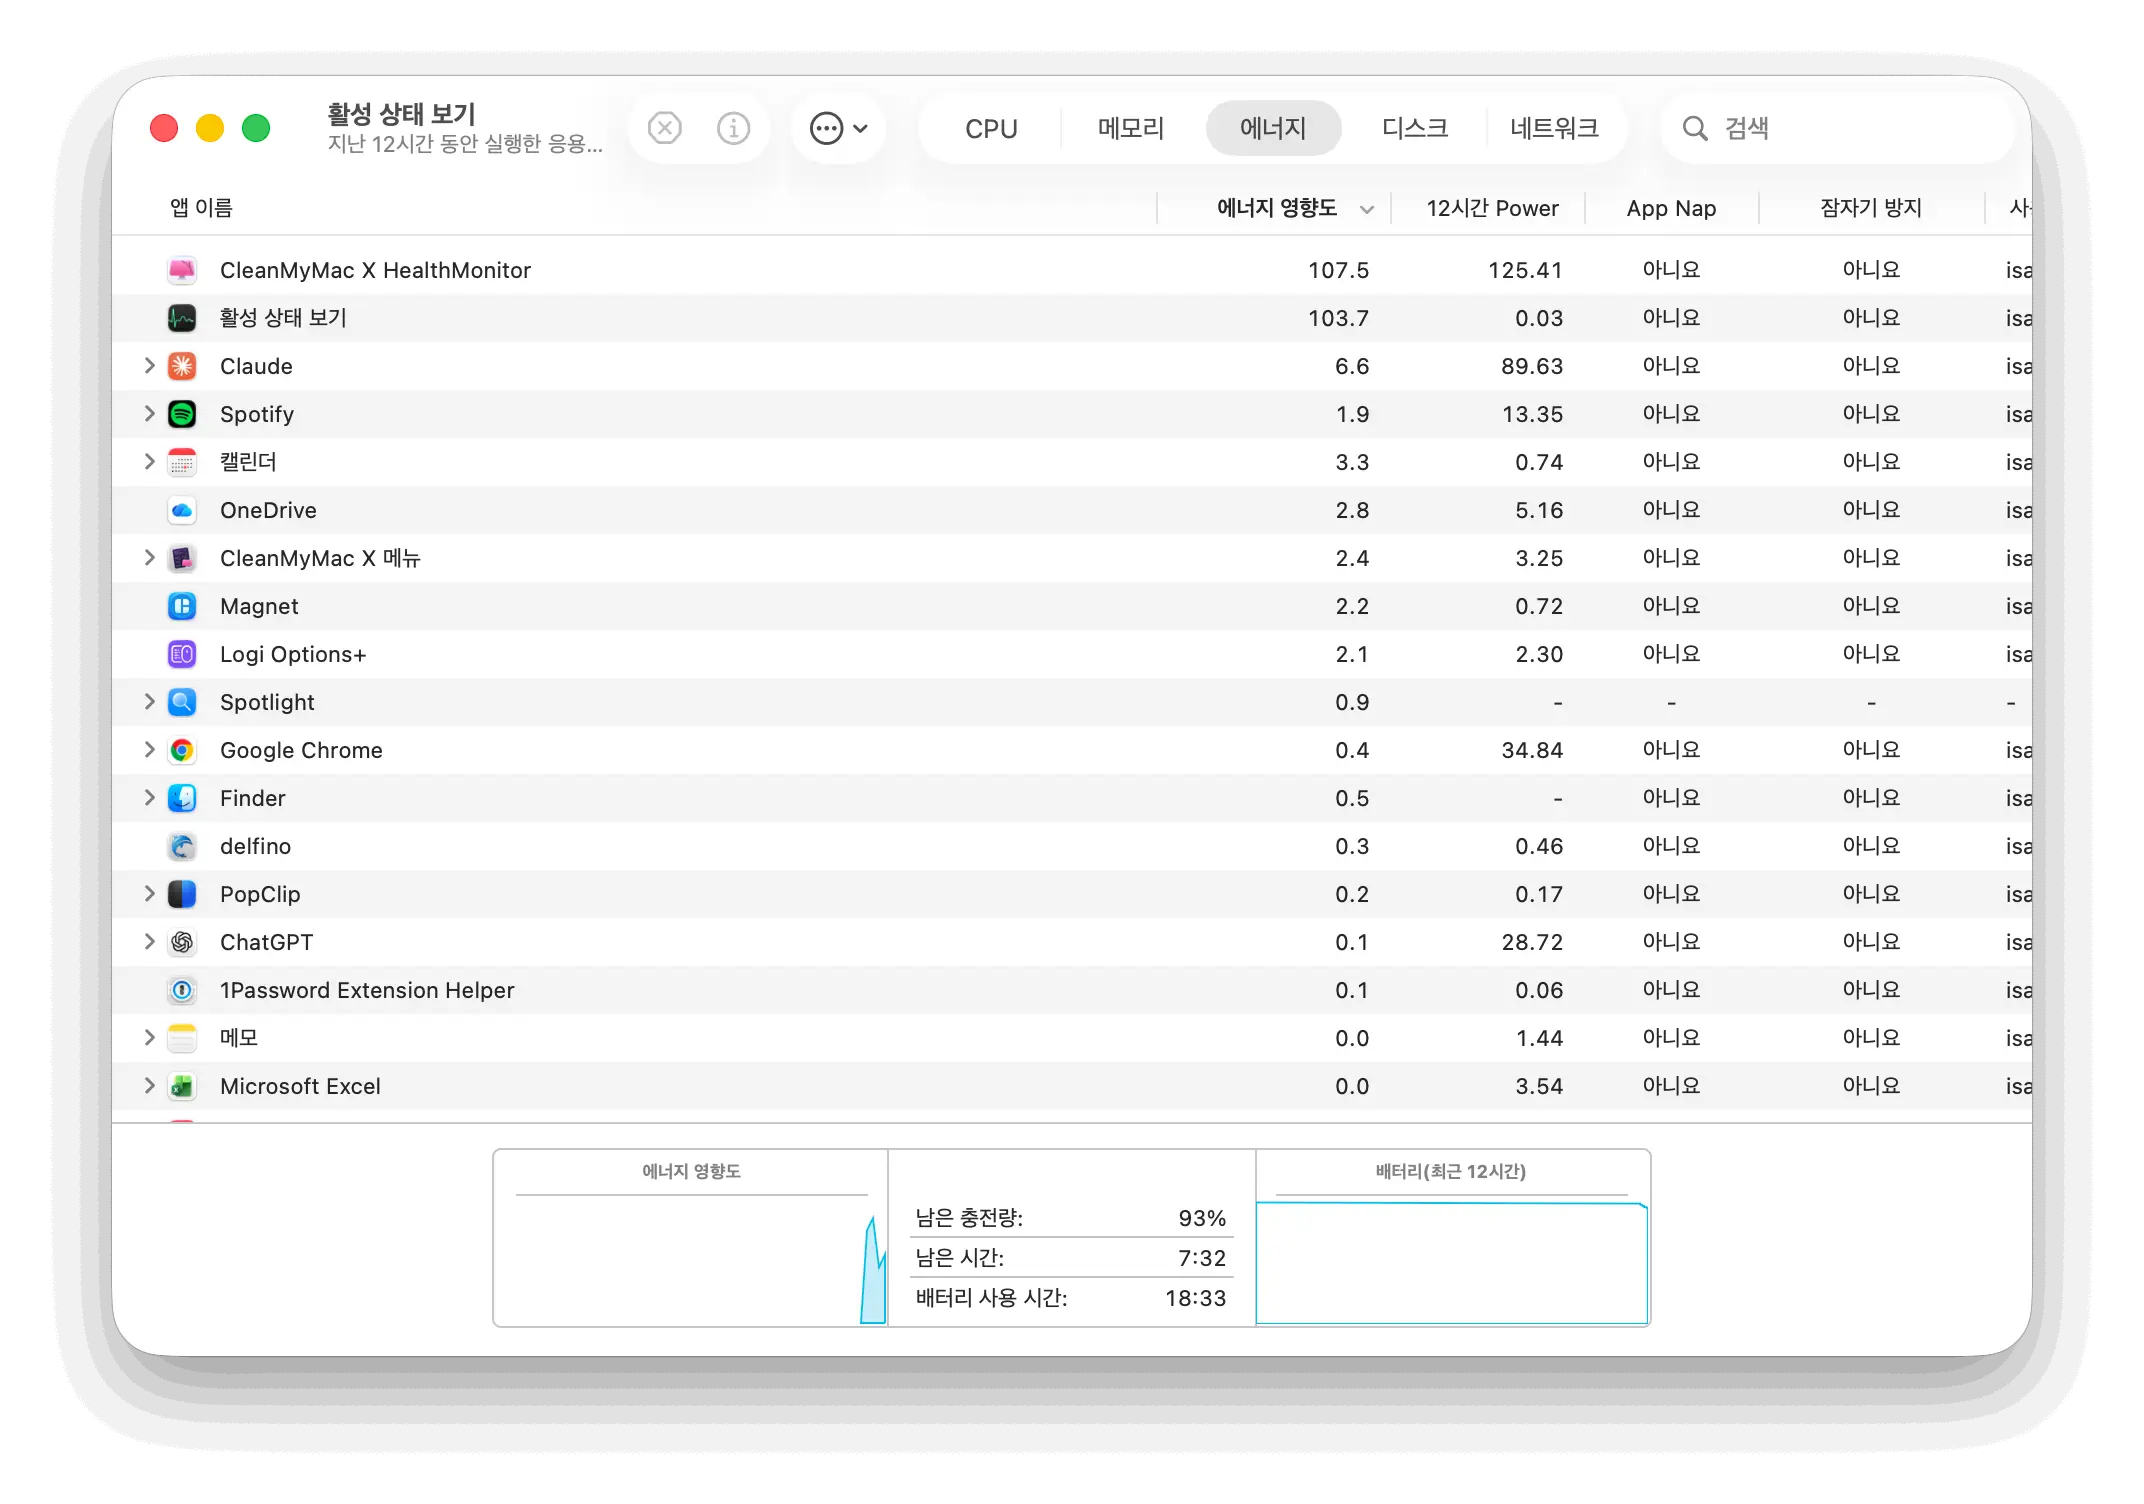Click the 메모 notes app icon

coord(182,1038)
